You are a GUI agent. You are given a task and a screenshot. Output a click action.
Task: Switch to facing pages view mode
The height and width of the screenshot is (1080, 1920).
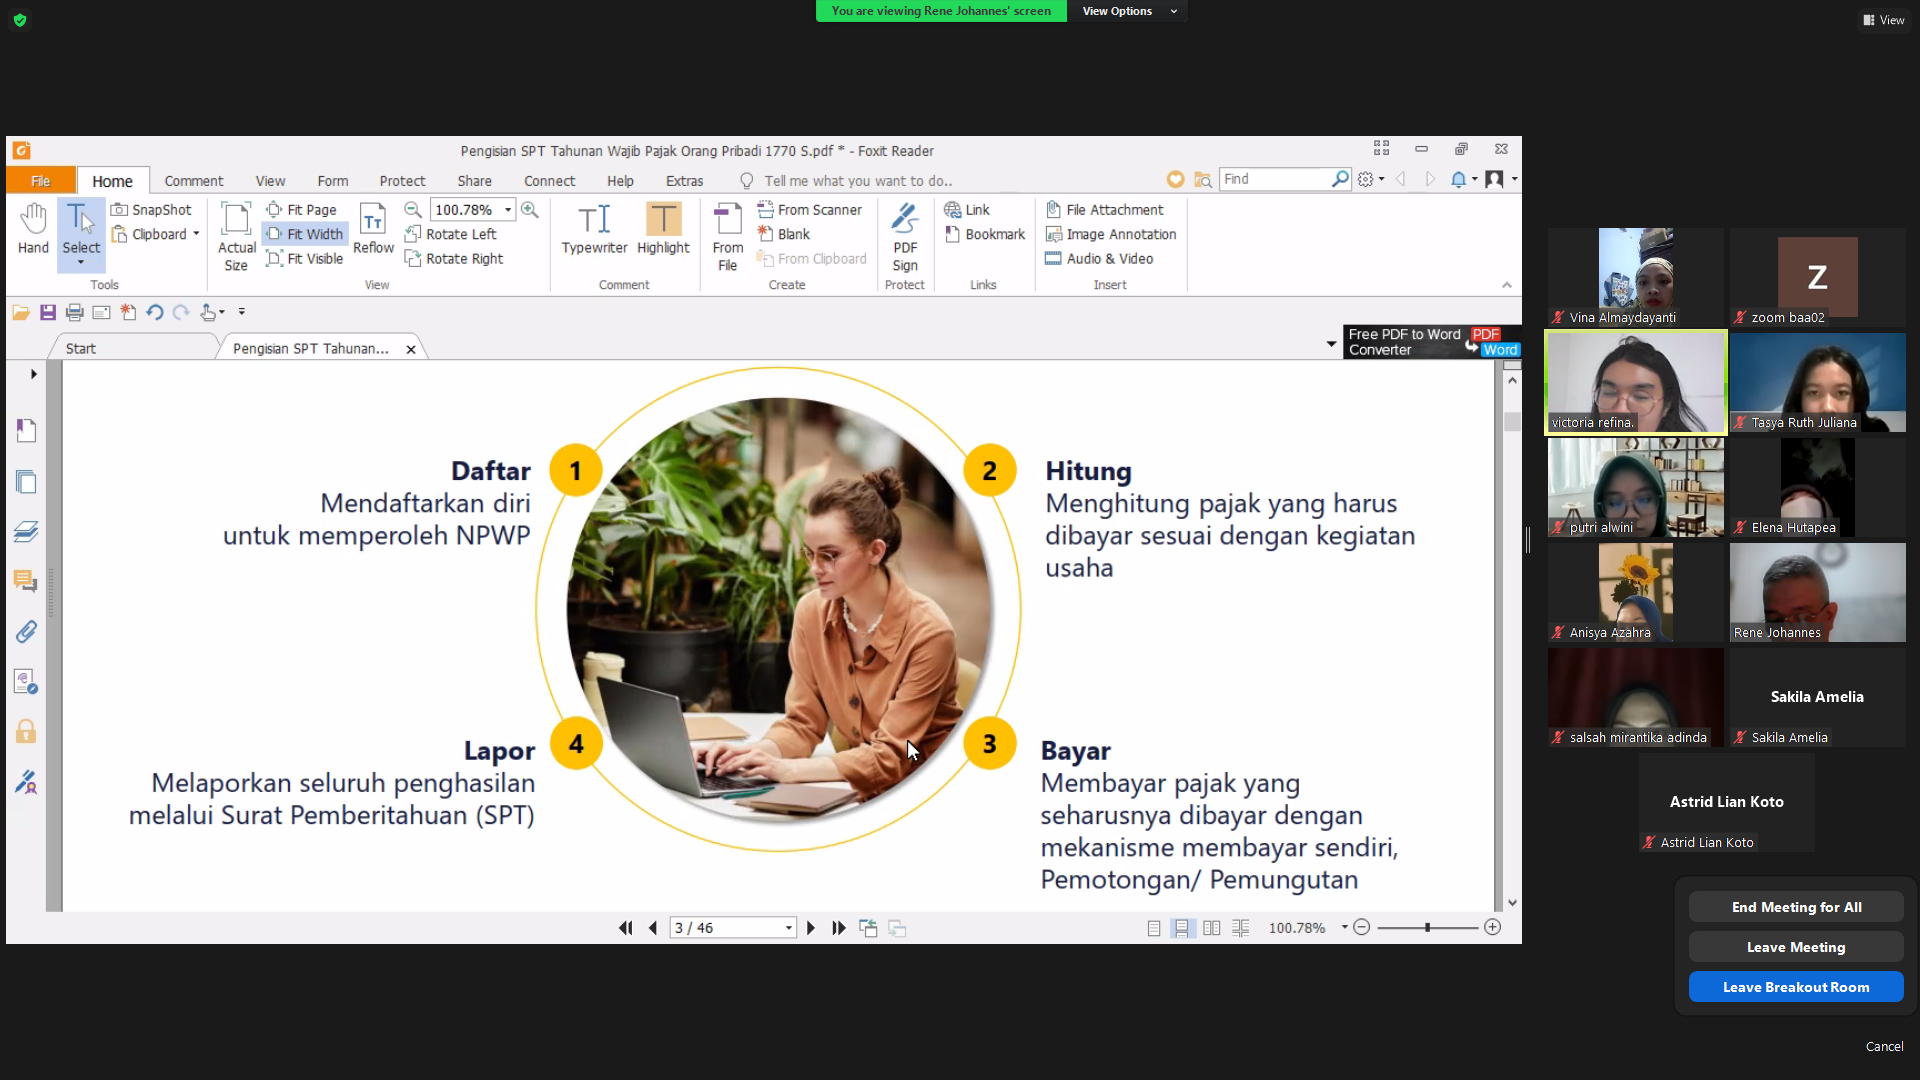point(1212,928)
